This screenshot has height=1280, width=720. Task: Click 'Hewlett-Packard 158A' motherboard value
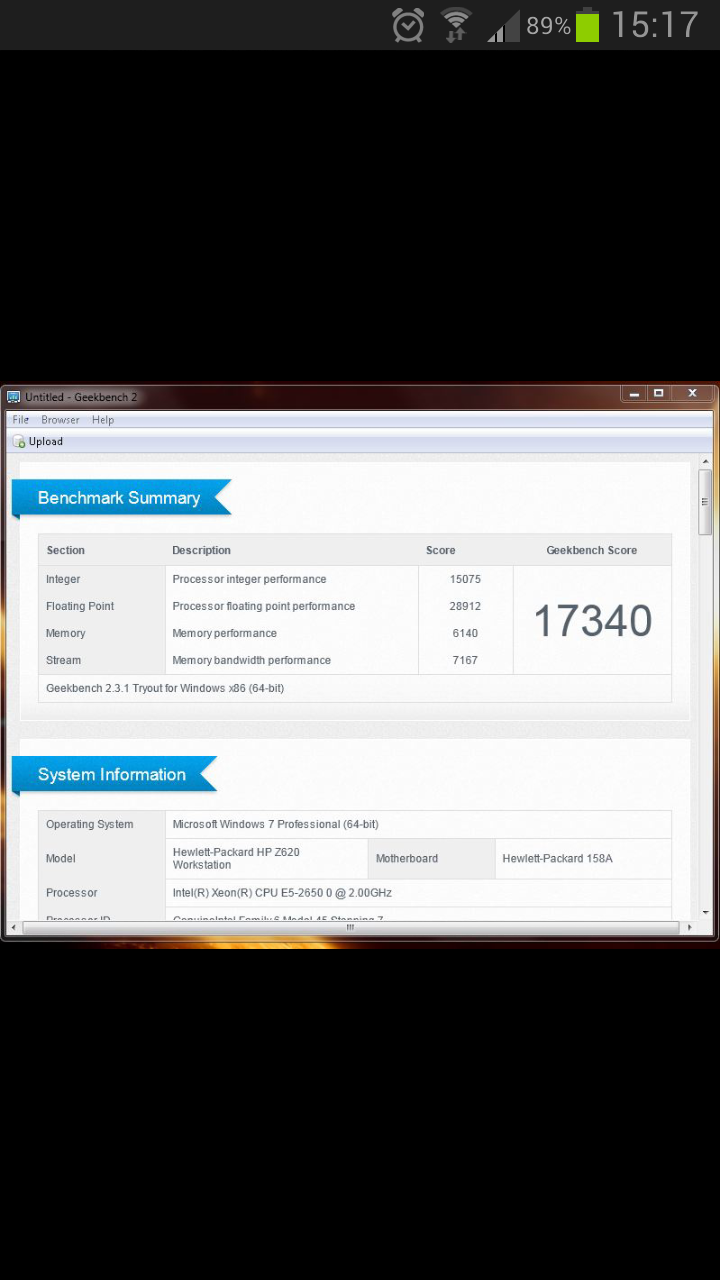557,858
